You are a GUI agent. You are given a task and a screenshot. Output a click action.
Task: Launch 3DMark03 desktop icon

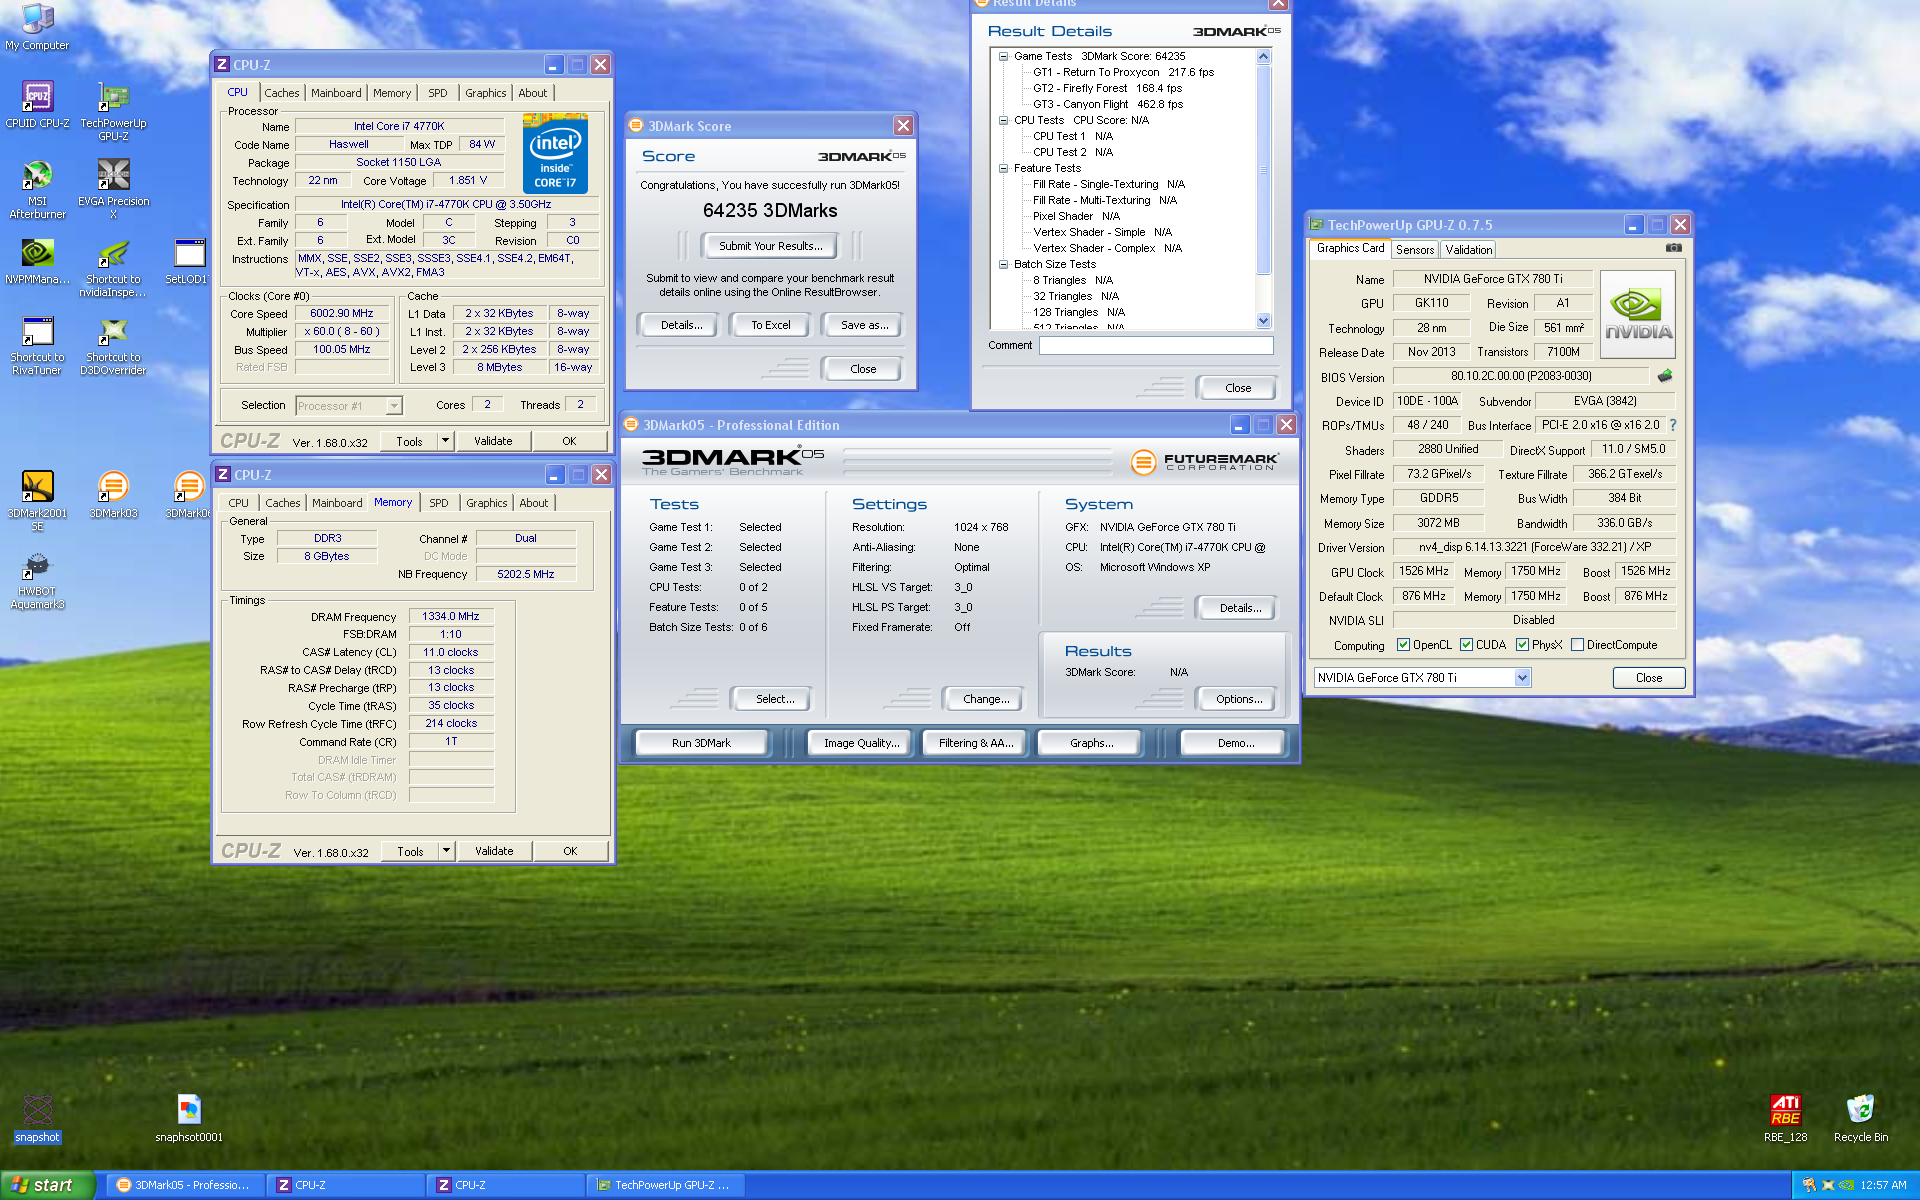(x=113, y=494)
